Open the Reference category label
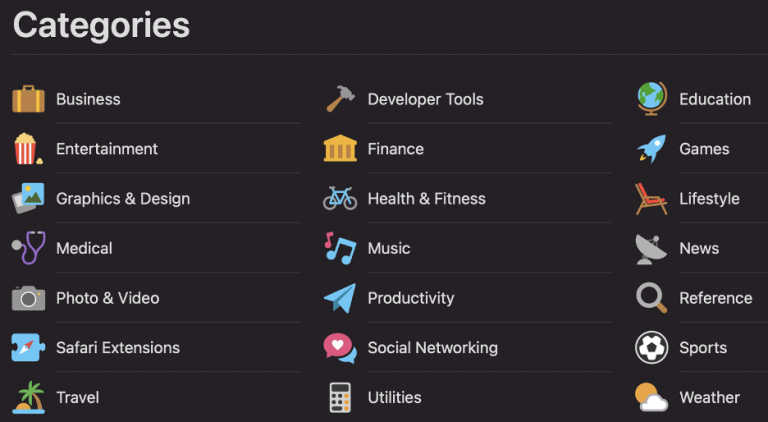 tap(716, 298)
